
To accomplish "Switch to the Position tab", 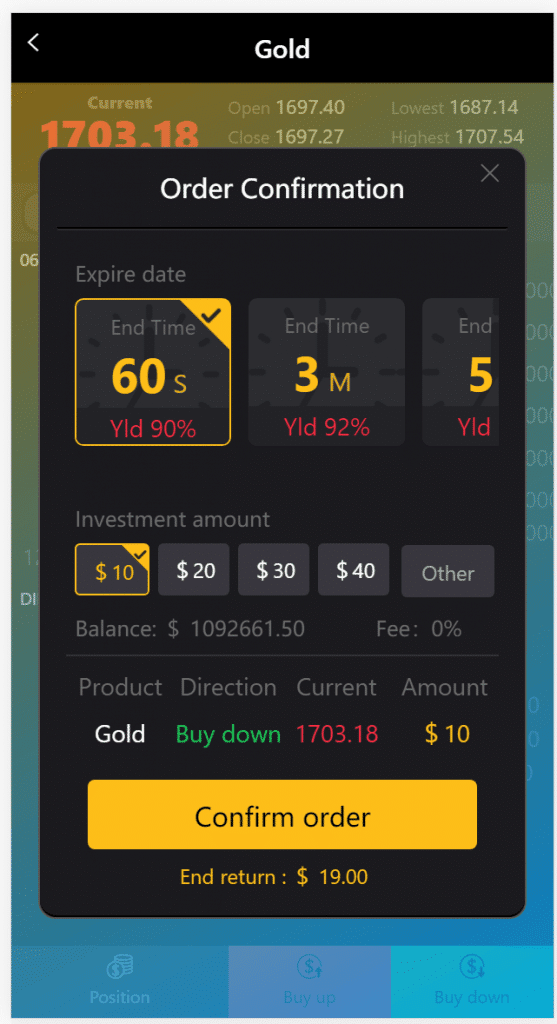I will pyautogui.click(x=119, y=982).
